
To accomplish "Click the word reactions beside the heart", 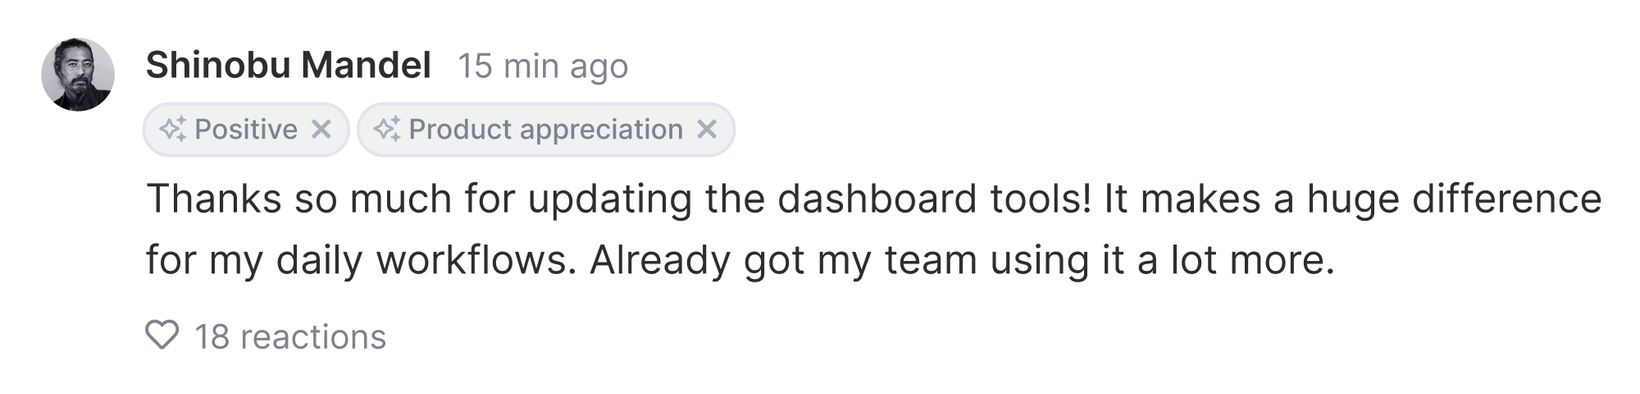I will tap(313, 337).
